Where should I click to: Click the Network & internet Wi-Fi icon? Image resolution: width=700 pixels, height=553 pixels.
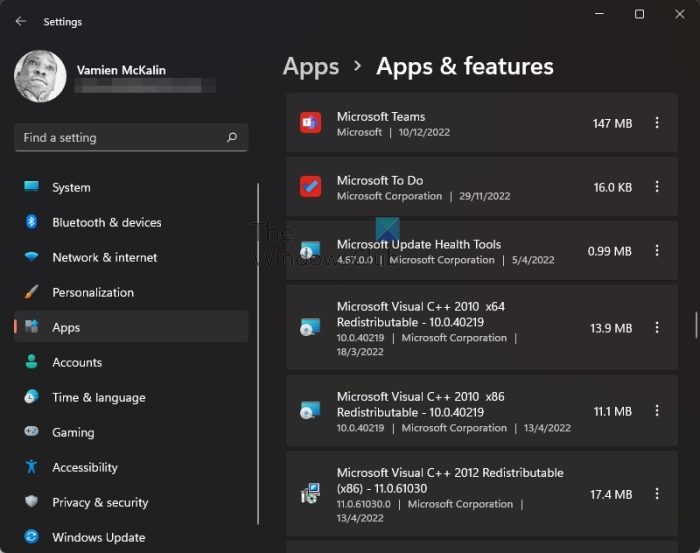32,257
